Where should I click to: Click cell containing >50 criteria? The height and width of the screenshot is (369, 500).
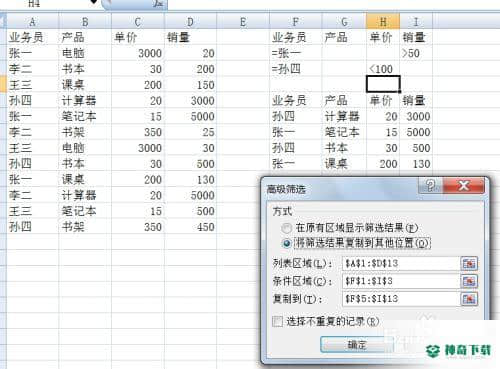pos(416,53)
